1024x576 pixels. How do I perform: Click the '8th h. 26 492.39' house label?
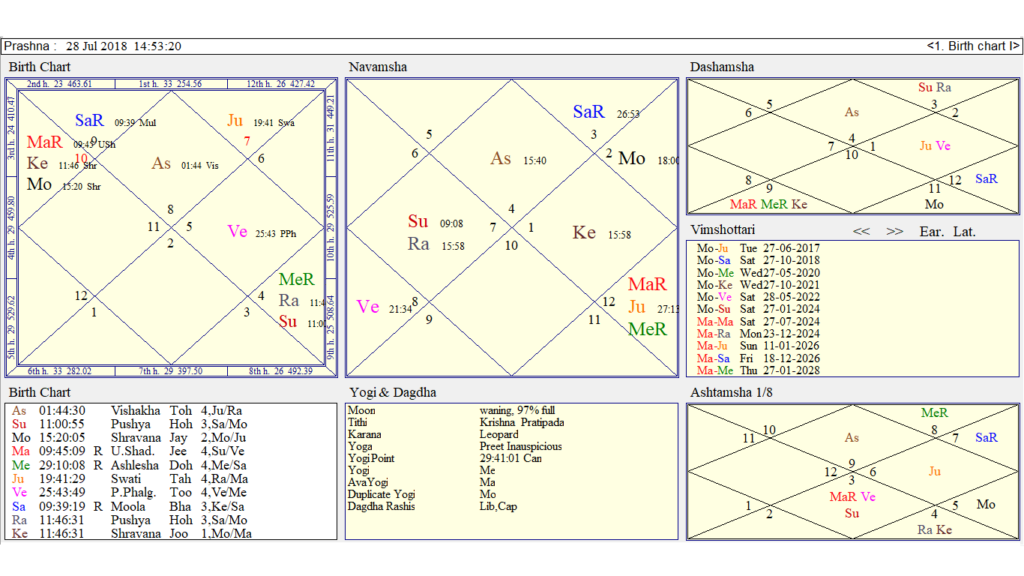click(281, 372)
